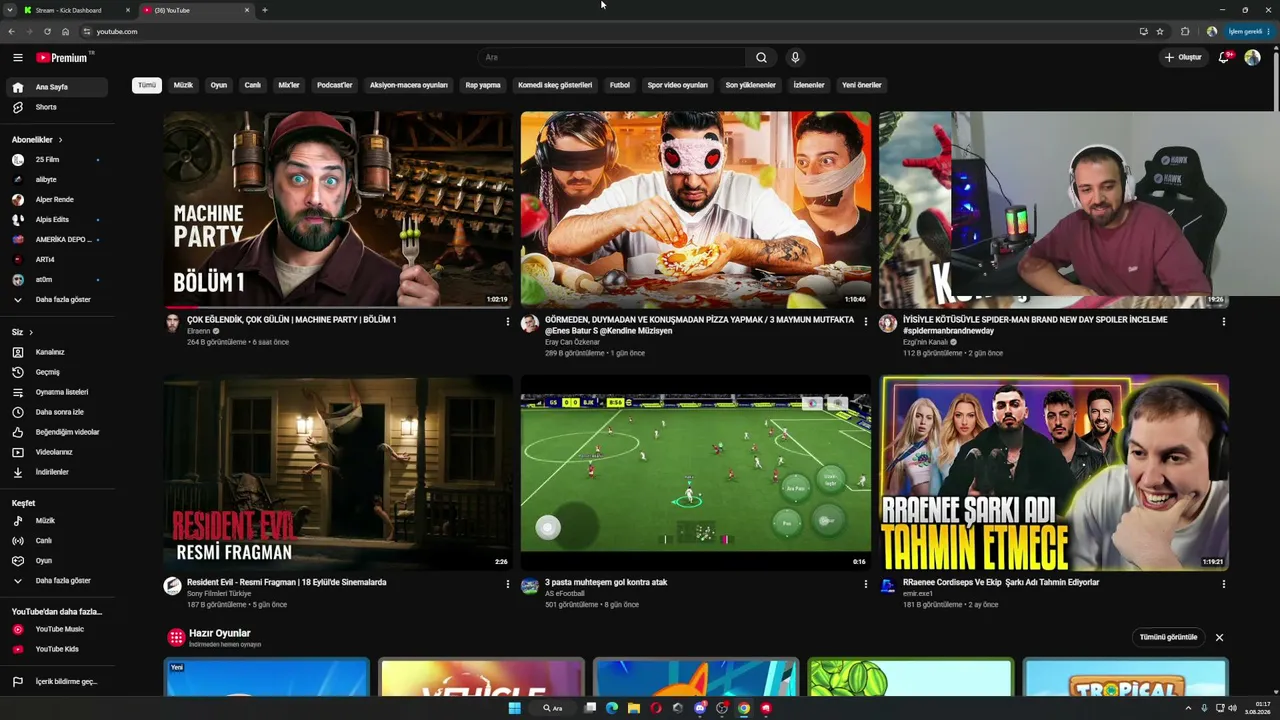Select the Futbol filter chip

pyautogui.click(x=620, y=85)
